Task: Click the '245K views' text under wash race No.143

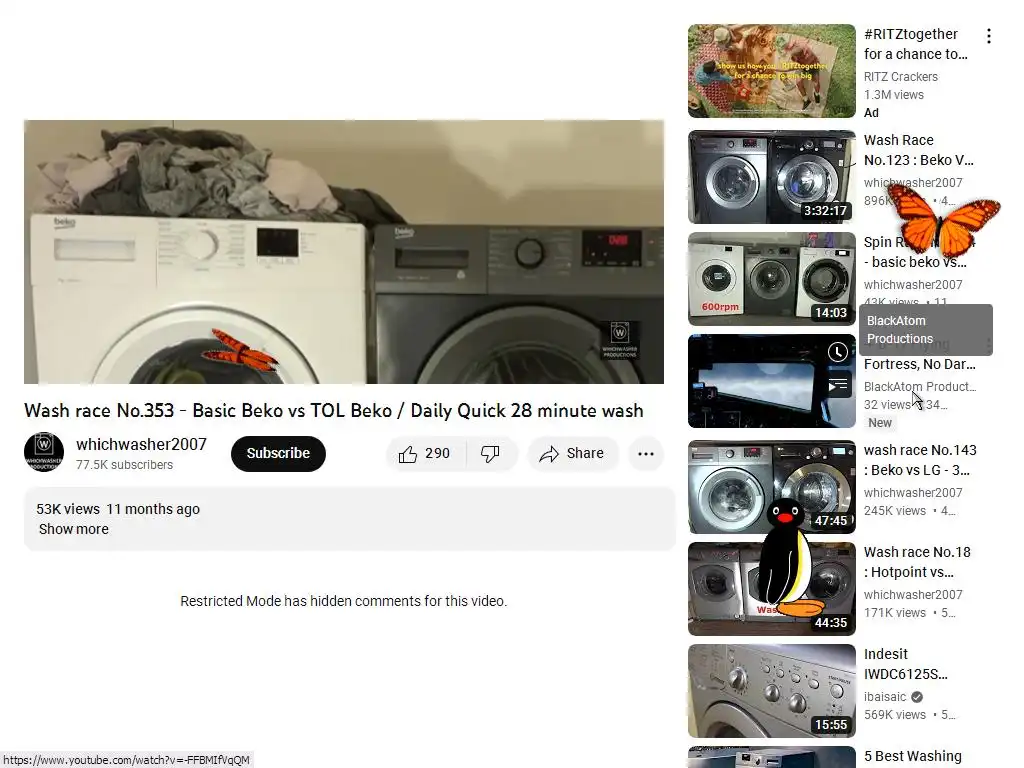Action: 895,511
